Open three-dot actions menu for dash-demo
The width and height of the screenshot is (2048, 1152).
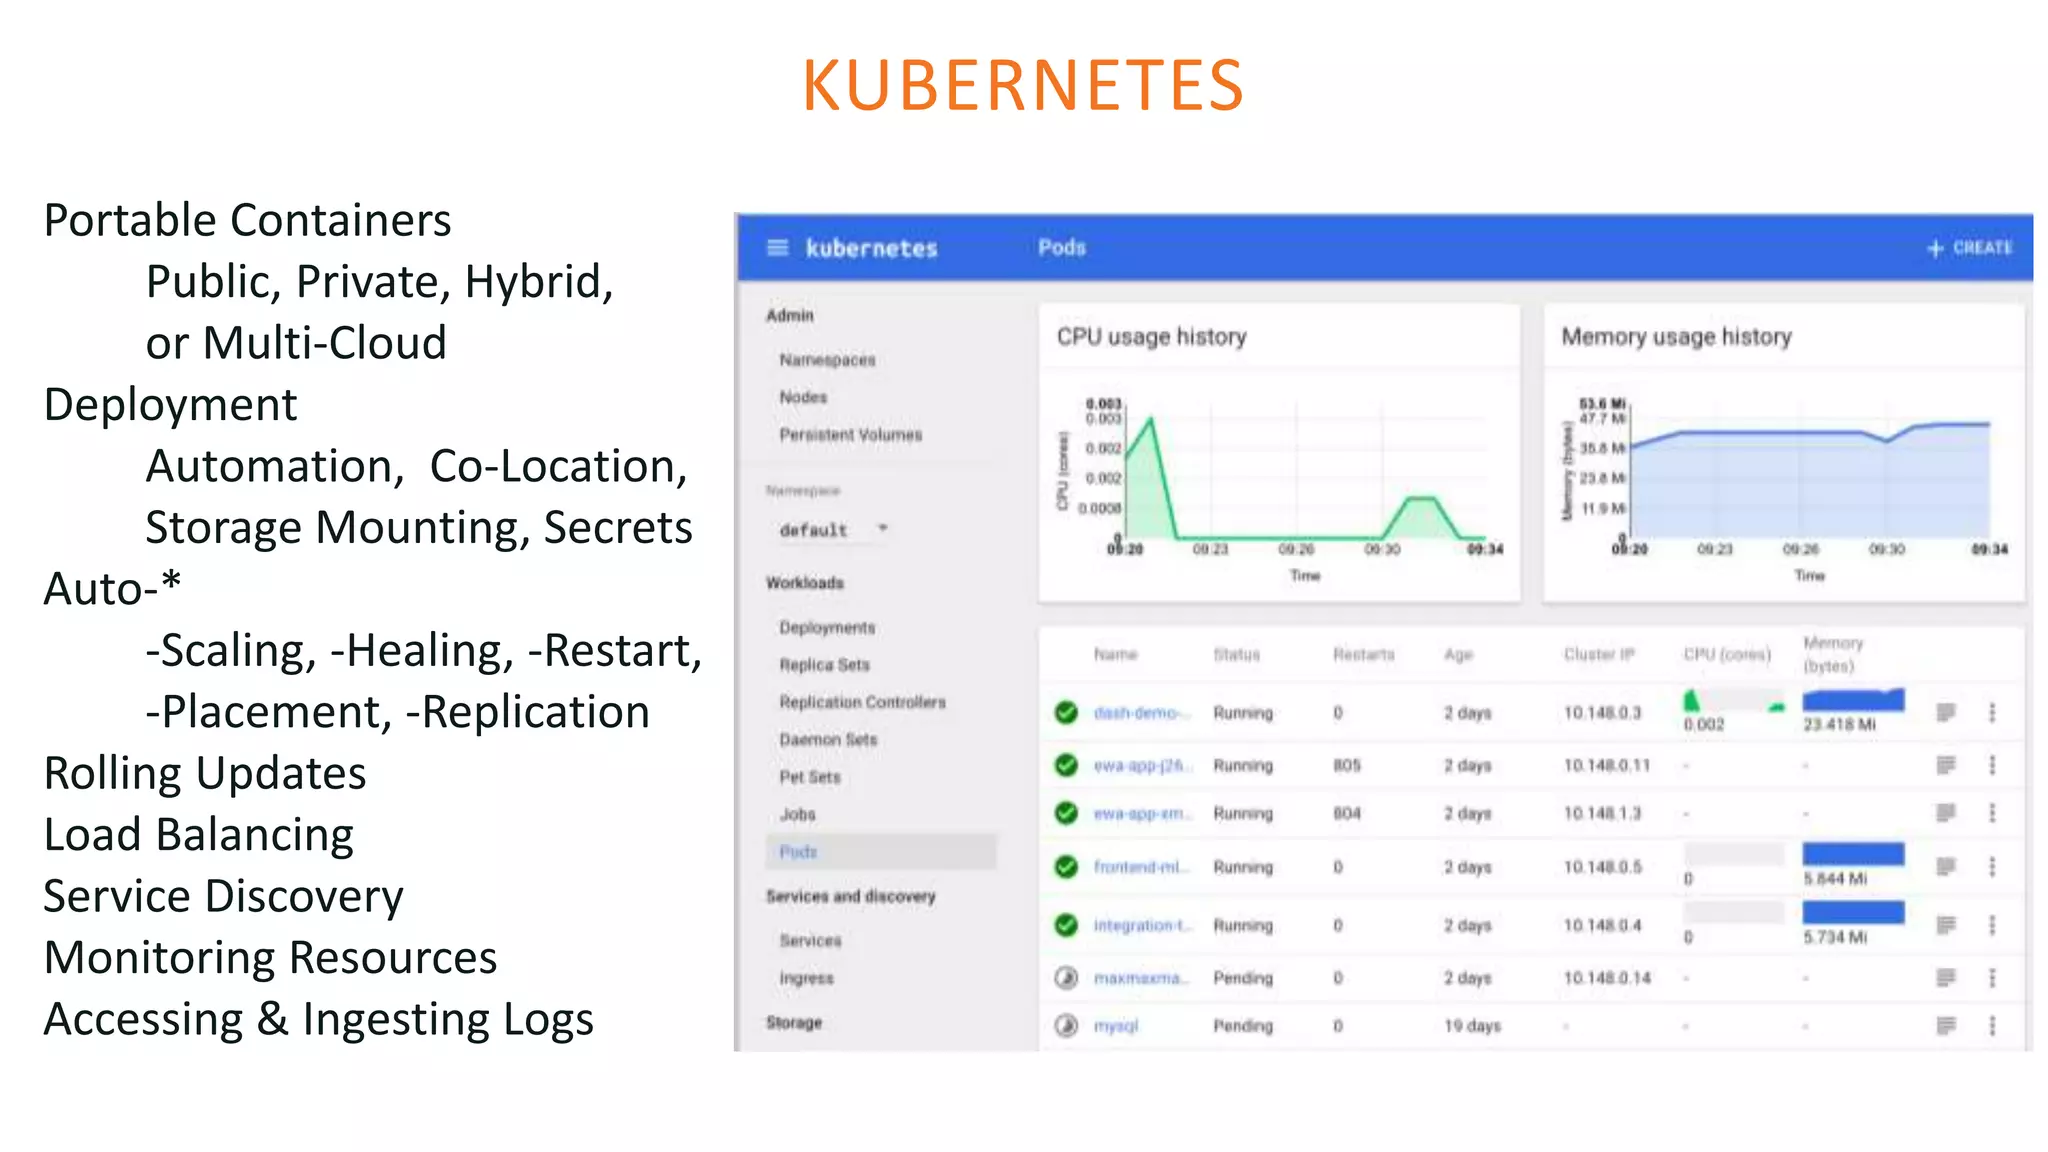click(x=1992, y=712)
